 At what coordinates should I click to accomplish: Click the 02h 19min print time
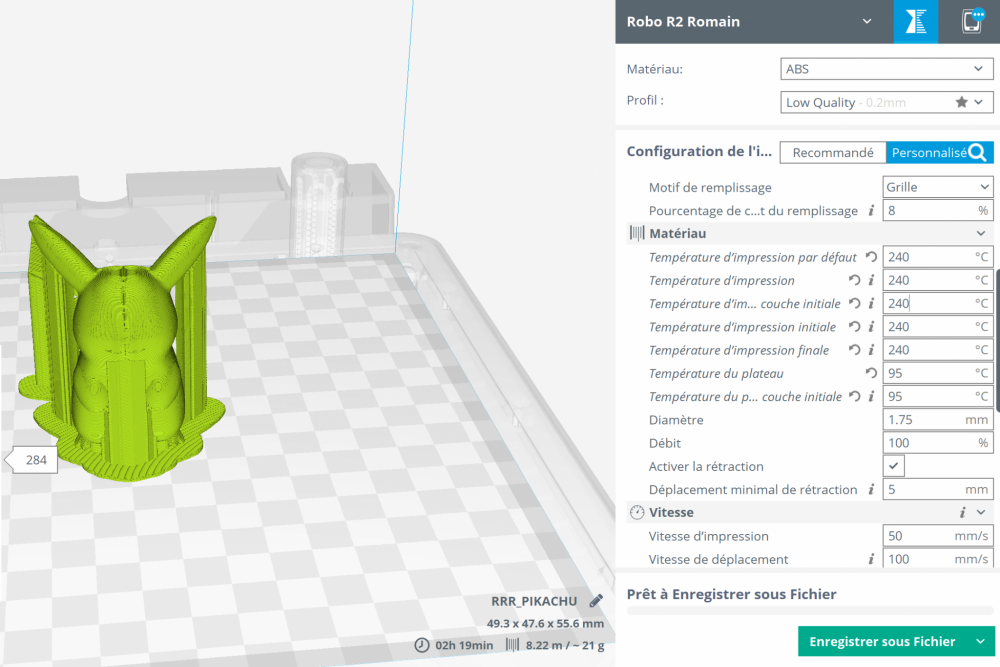point(464,645)
